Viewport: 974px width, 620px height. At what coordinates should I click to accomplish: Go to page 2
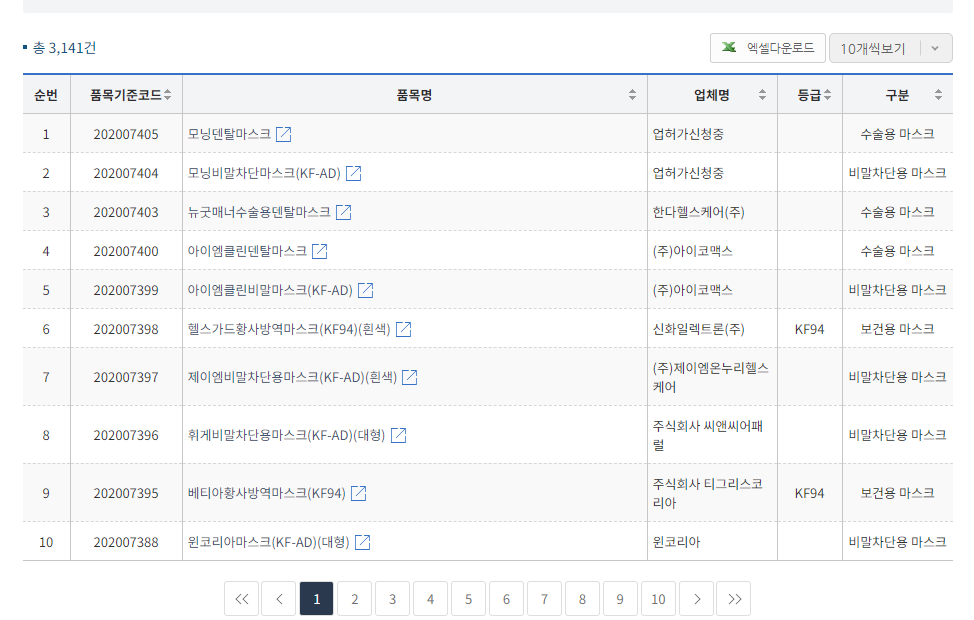coord(355,599)
